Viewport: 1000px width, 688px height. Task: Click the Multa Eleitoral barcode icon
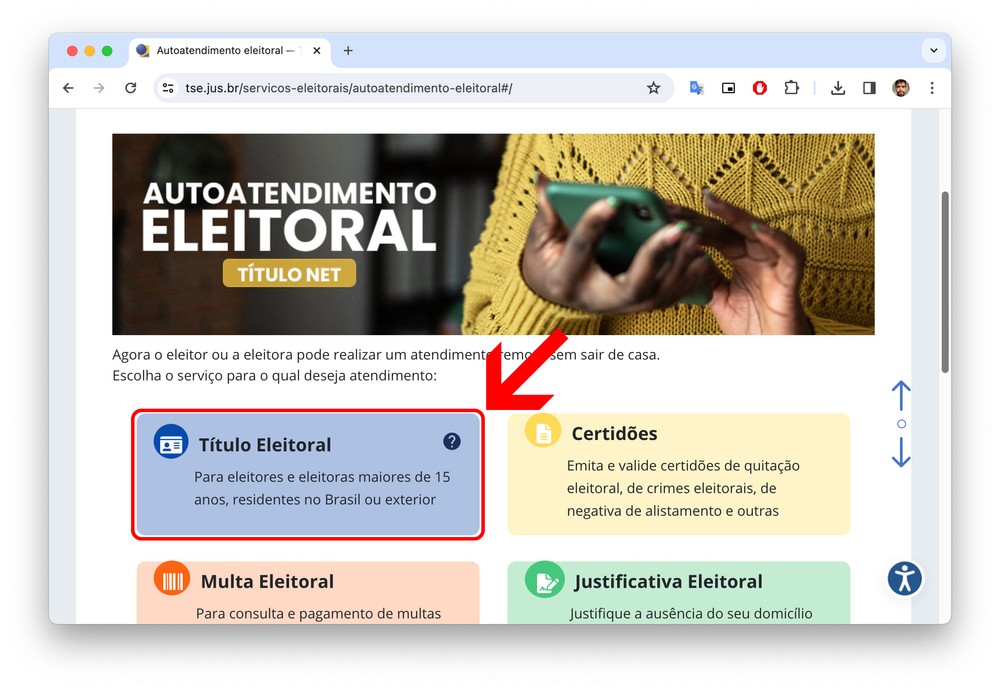click(172, 579)
